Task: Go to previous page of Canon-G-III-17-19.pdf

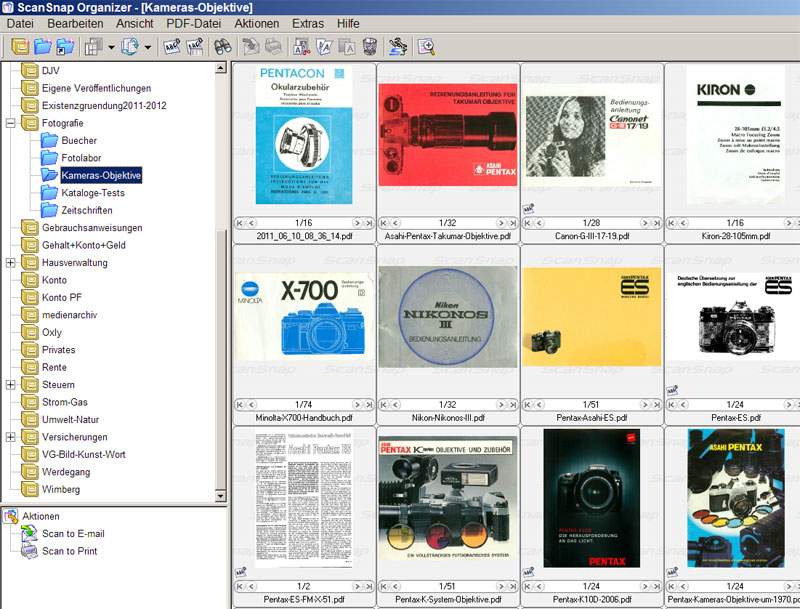Action: [539, 223]
